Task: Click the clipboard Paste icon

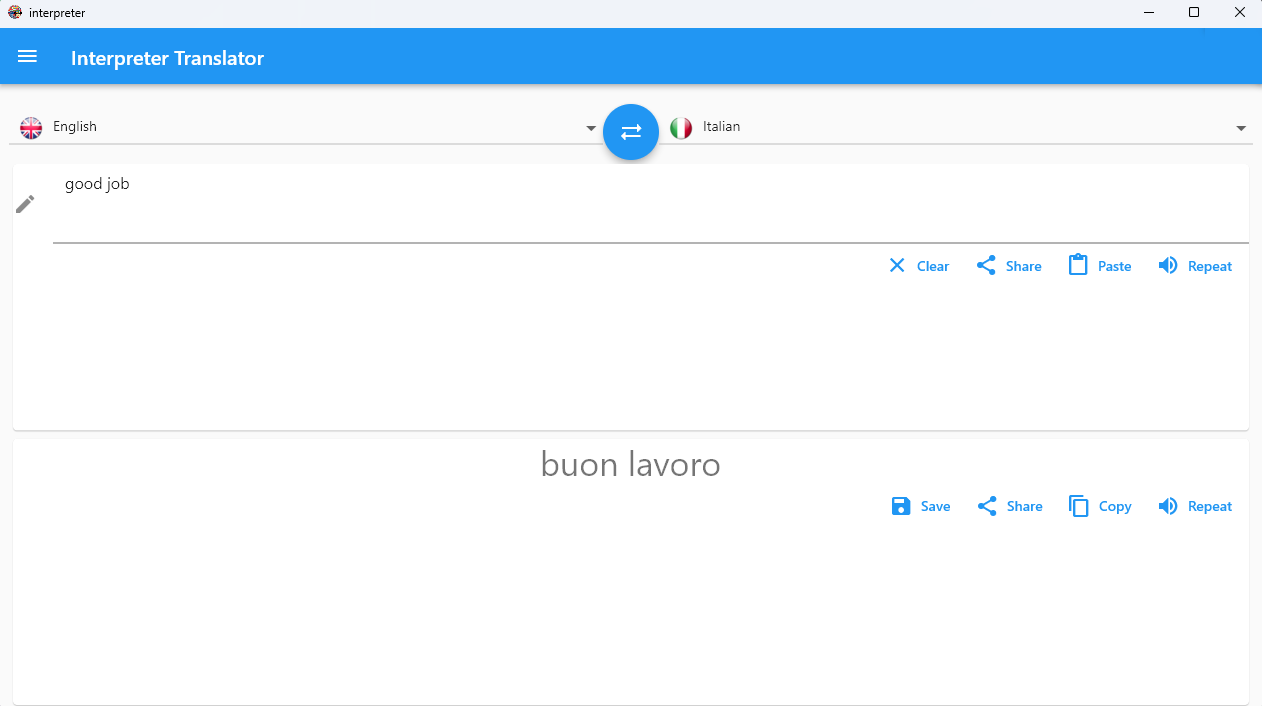Action: click(x=1077, y=266)
